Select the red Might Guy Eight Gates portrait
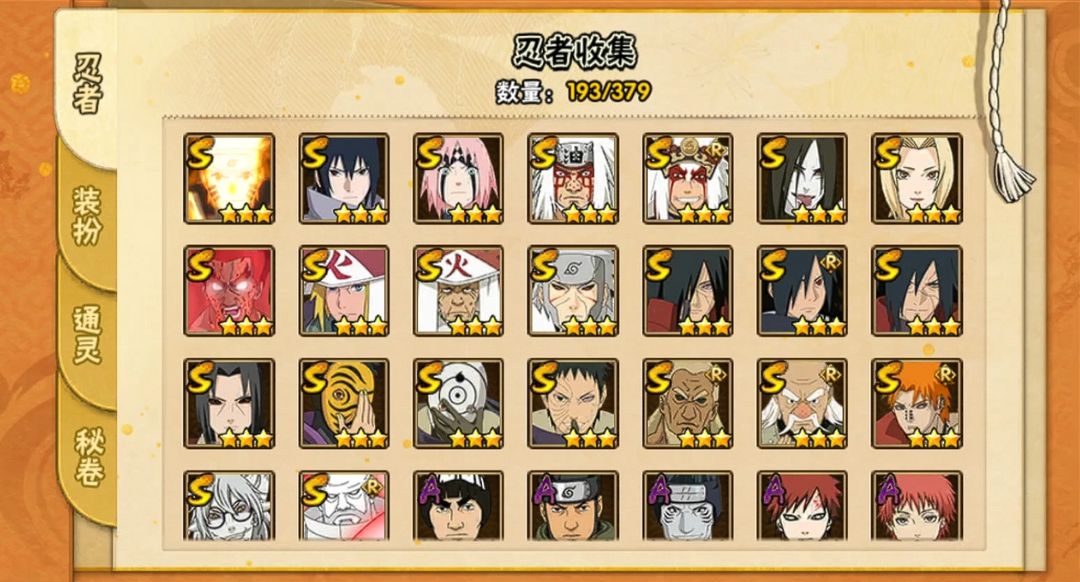Screen dimensions: 1080x582 click(229, 291)
